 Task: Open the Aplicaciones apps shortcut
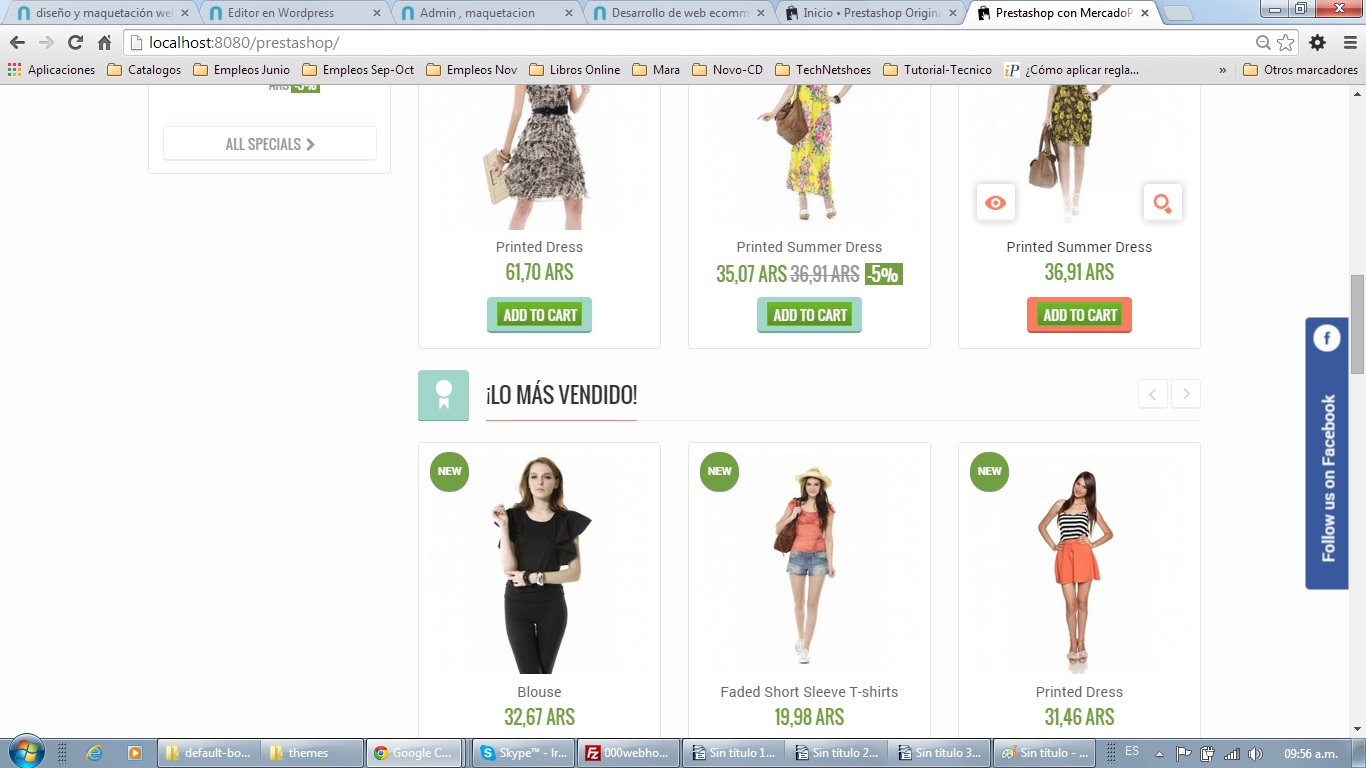pyautogui.click(x=51, y=70)
